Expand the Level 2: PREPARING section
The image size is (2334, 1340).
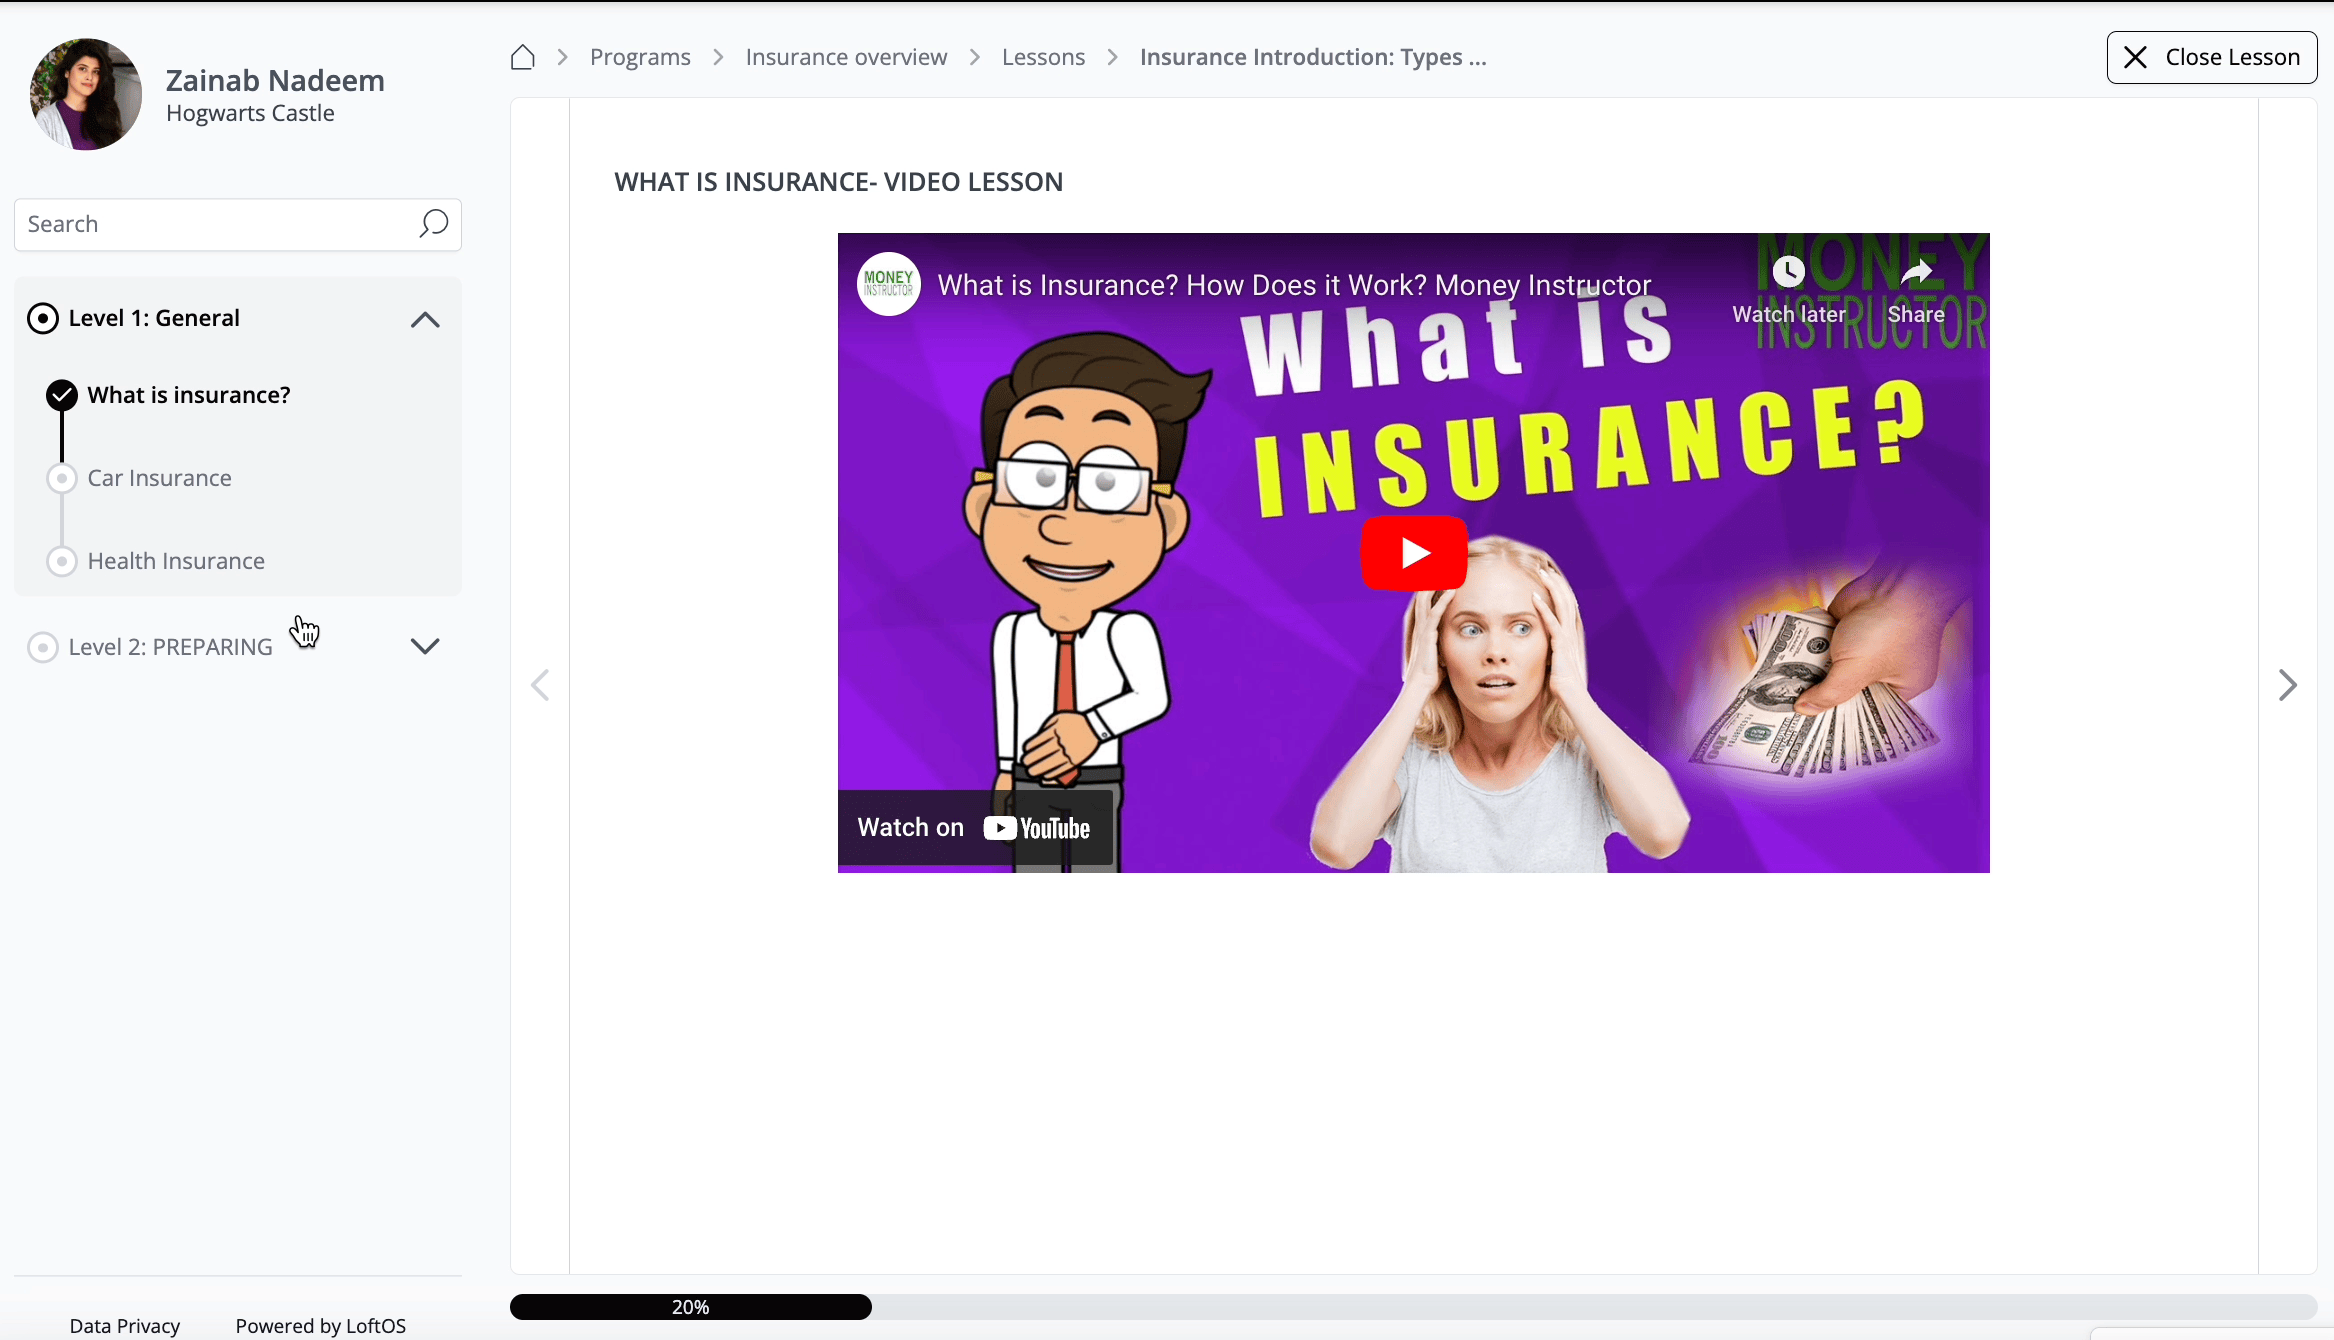coord(425,646)
